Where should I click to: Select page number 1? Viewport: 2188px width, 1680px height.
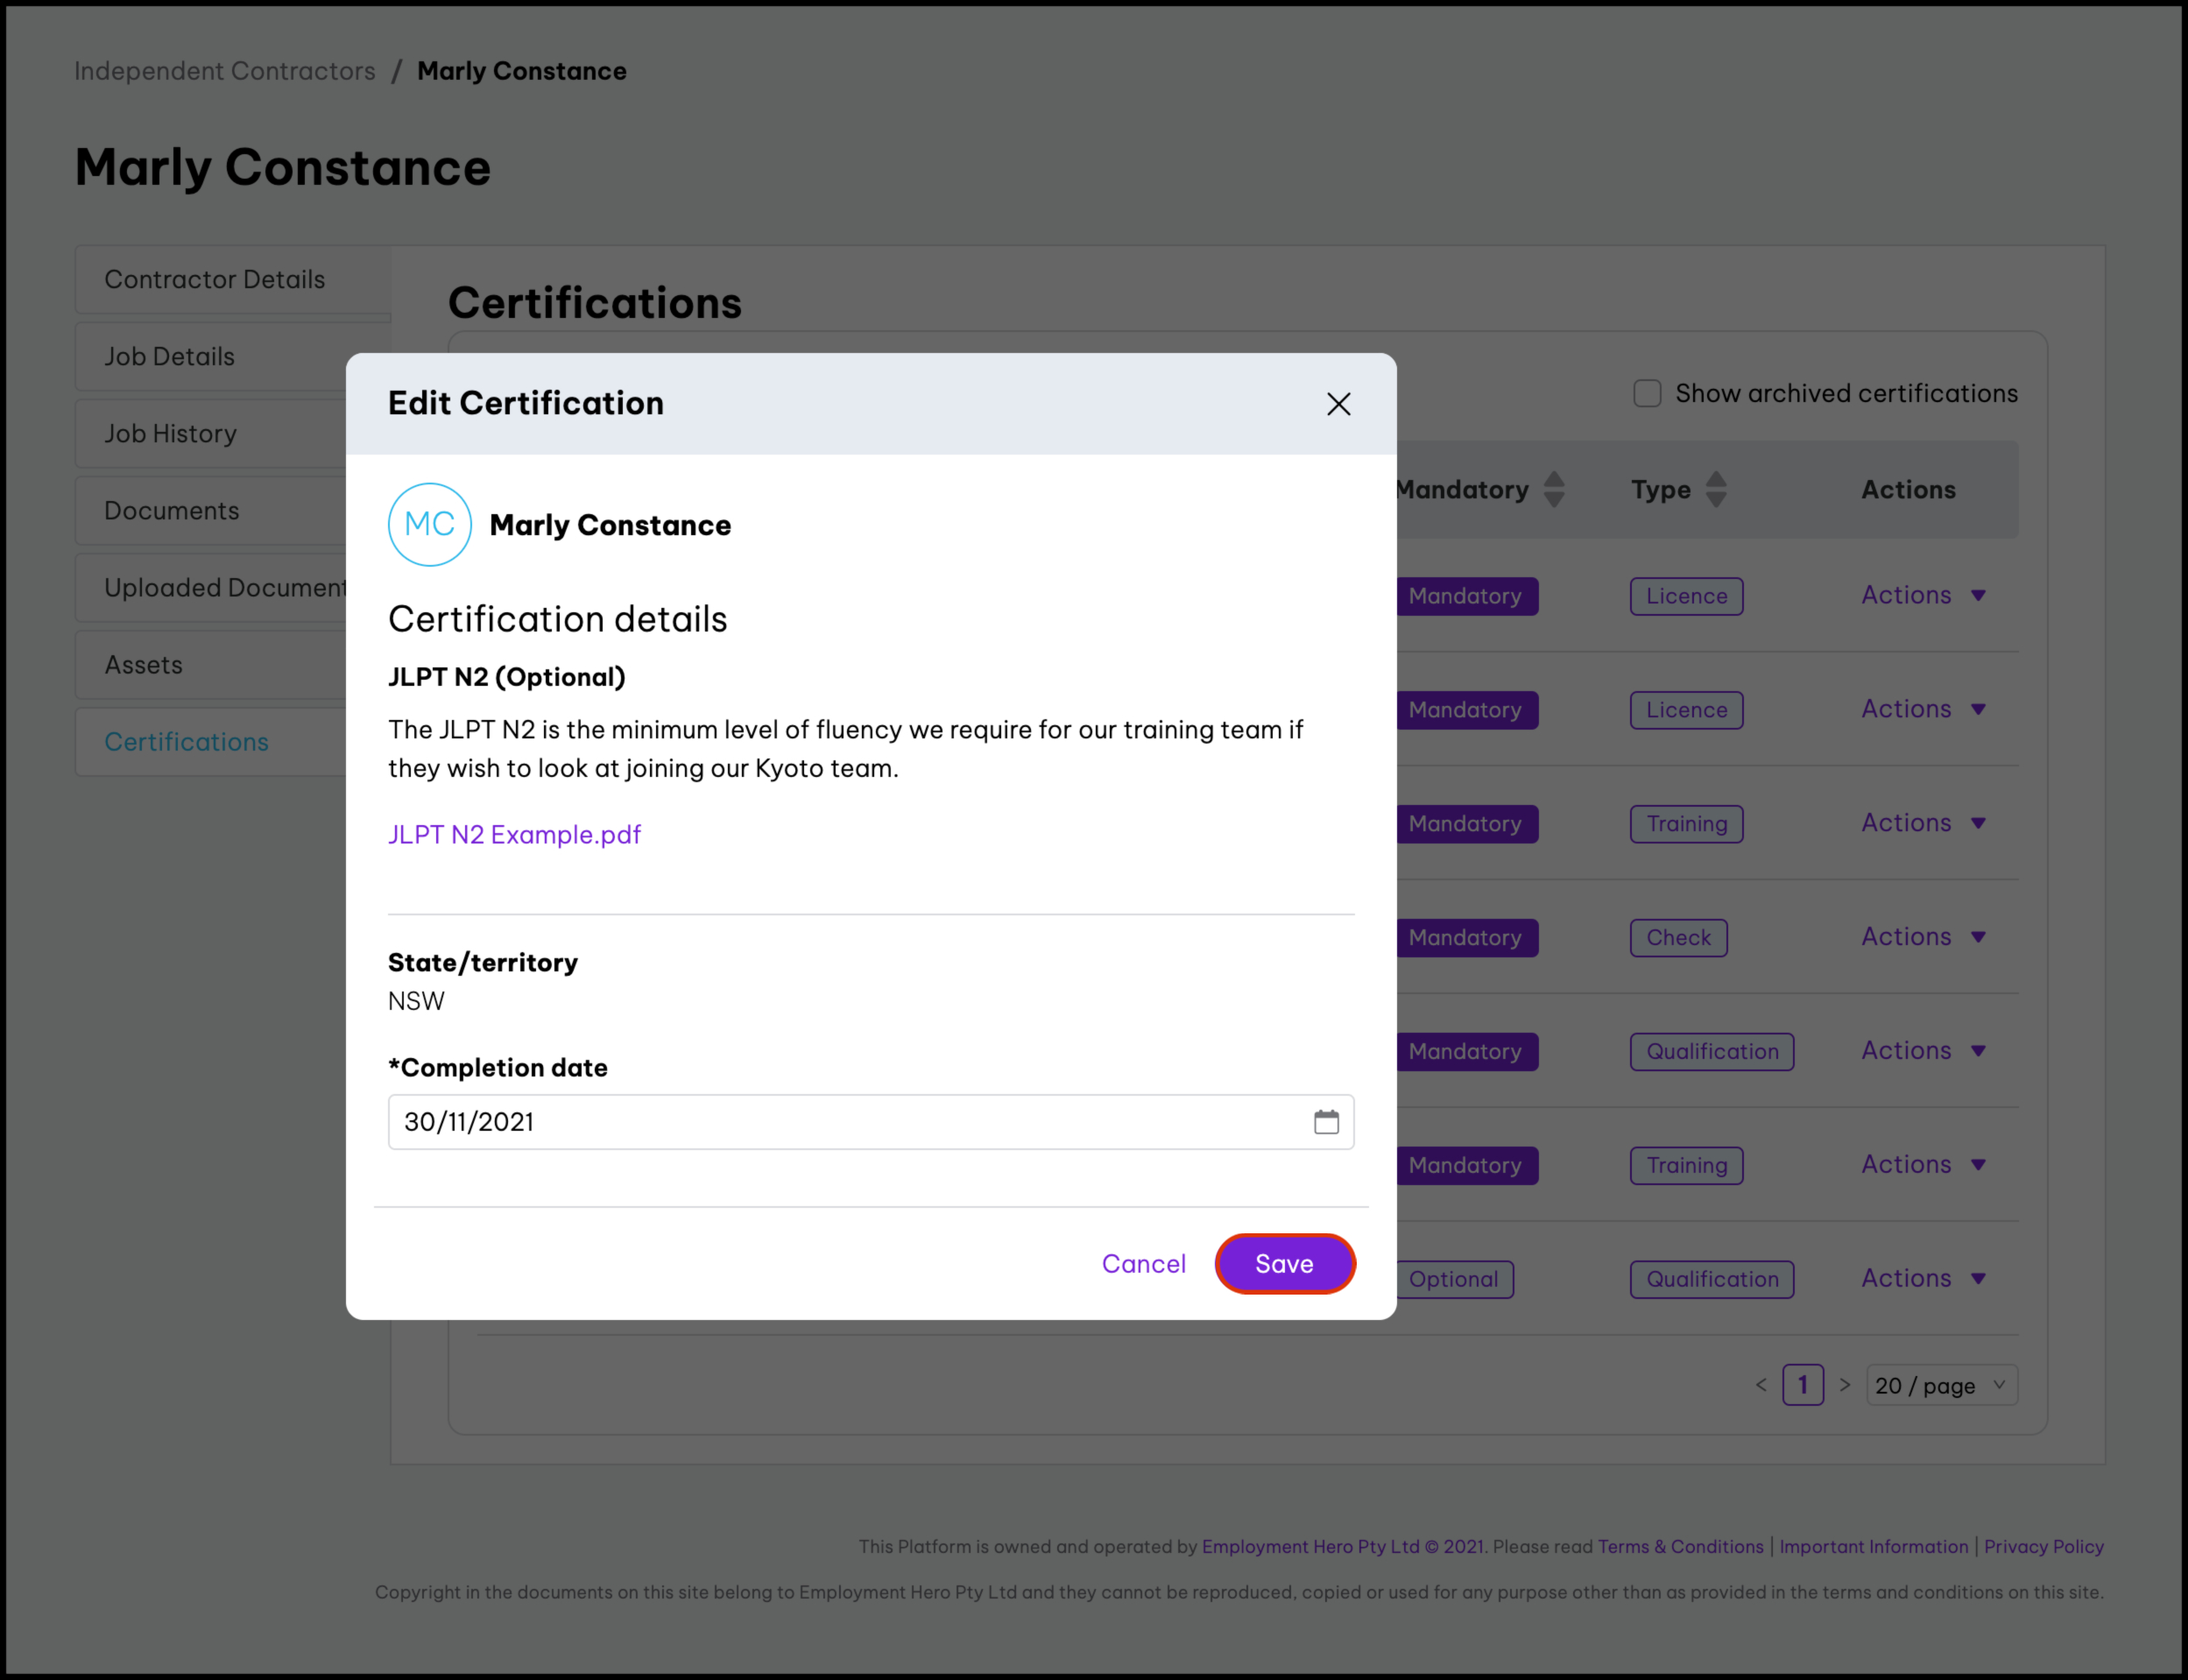[1803, 1385]
